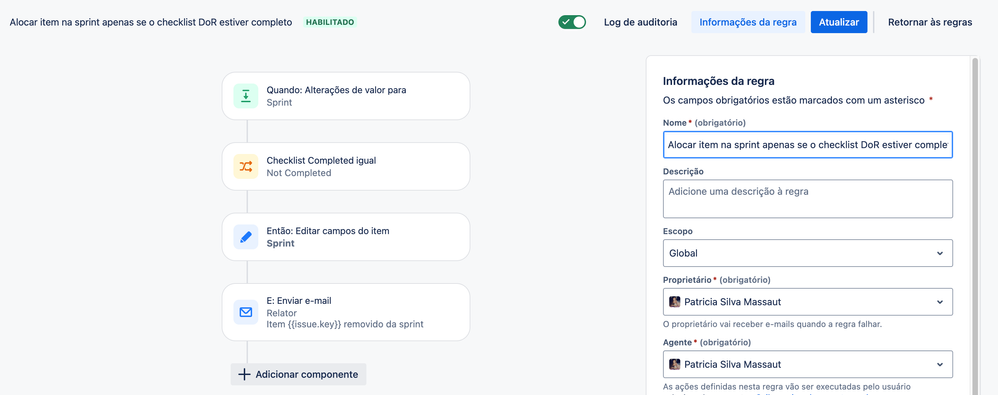
Task: Click Patricia avatar in Agente field
Action: pyautogui.click(x=675, y=364)
